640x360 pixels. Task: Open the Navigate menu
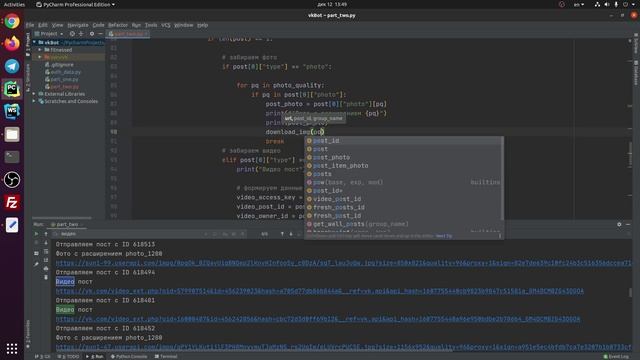click(x=78, y=25)
